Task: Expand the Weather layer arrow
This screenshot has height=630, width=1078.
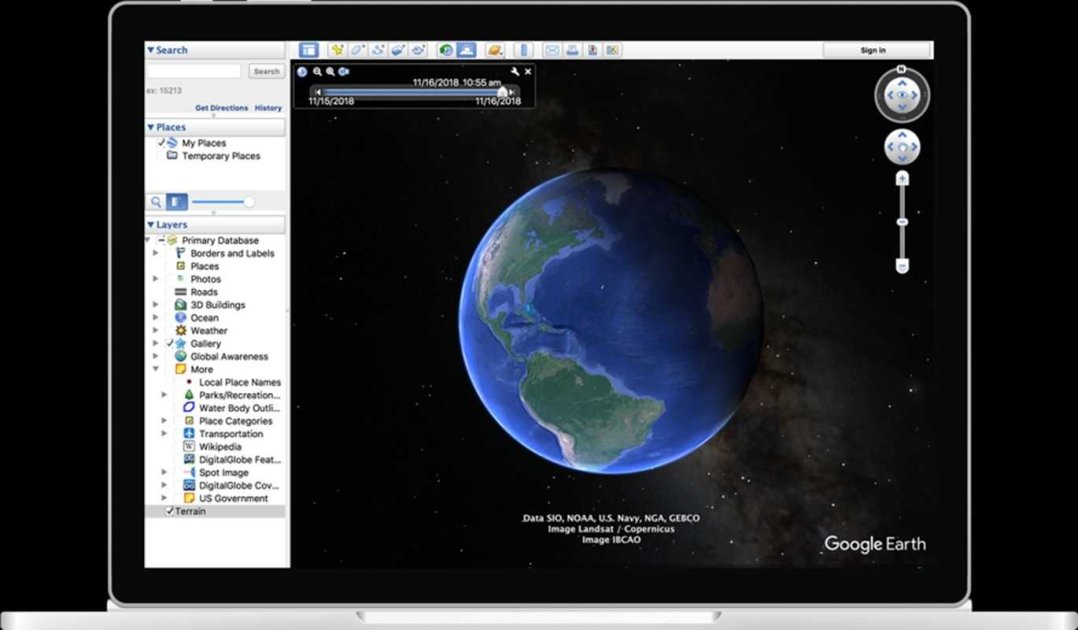Action: pos(155,330)
